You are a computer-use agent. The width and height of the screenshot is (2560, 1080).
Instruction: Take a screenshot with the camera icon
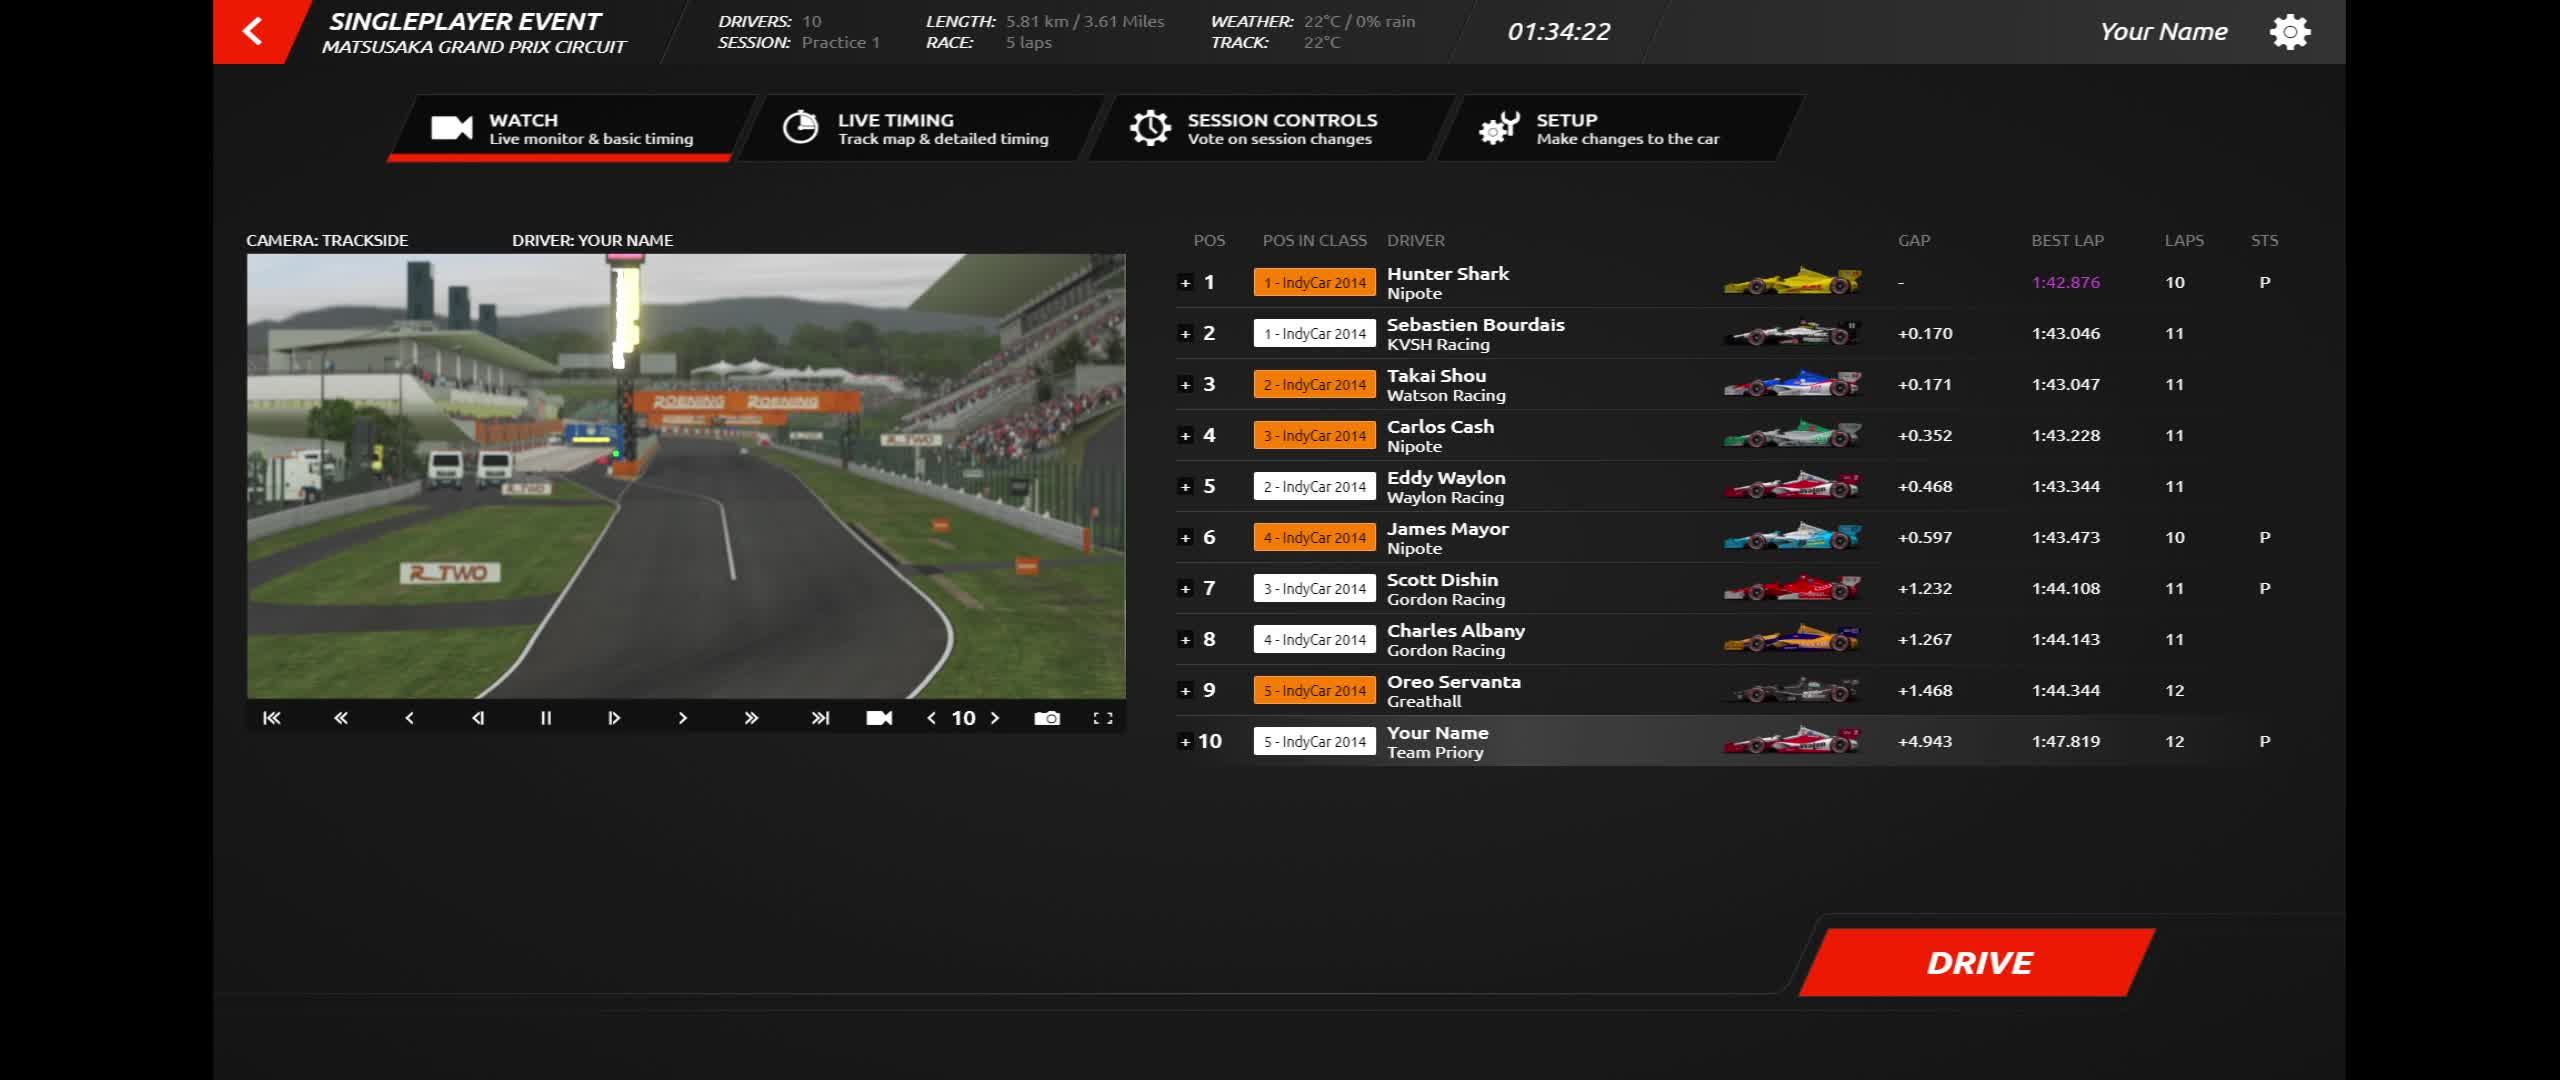[1047, 718]
